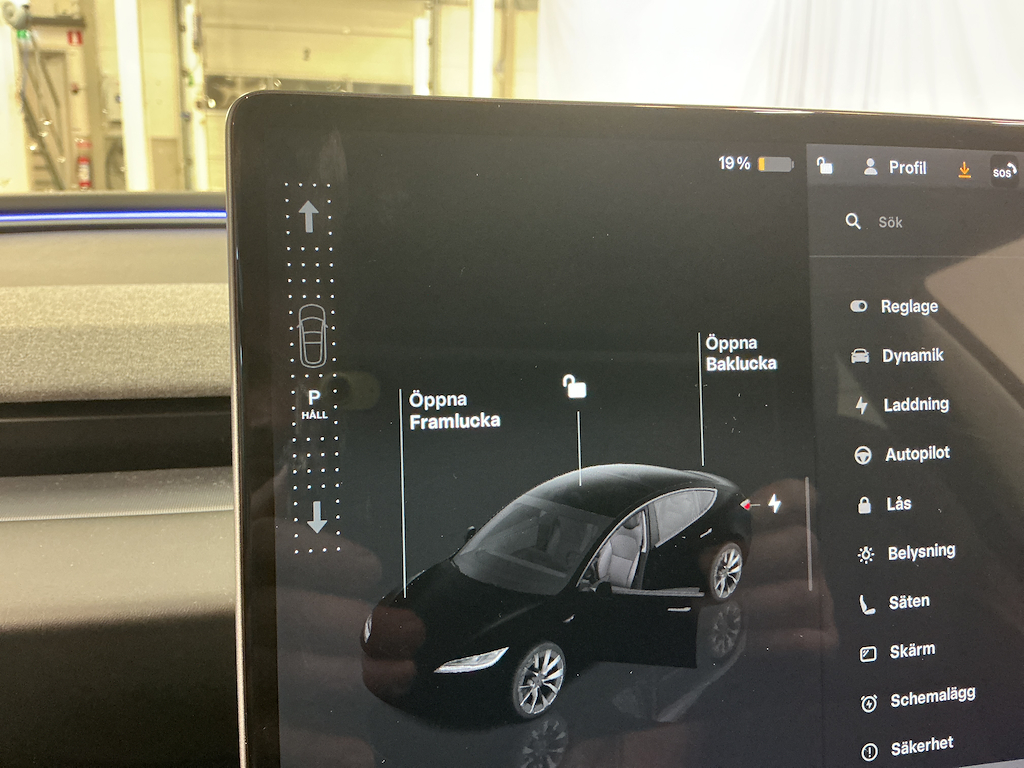Screen dimensions: 1024x768
Task: Tap the up arrow on gear selector strip
Action: coord(309,216)
